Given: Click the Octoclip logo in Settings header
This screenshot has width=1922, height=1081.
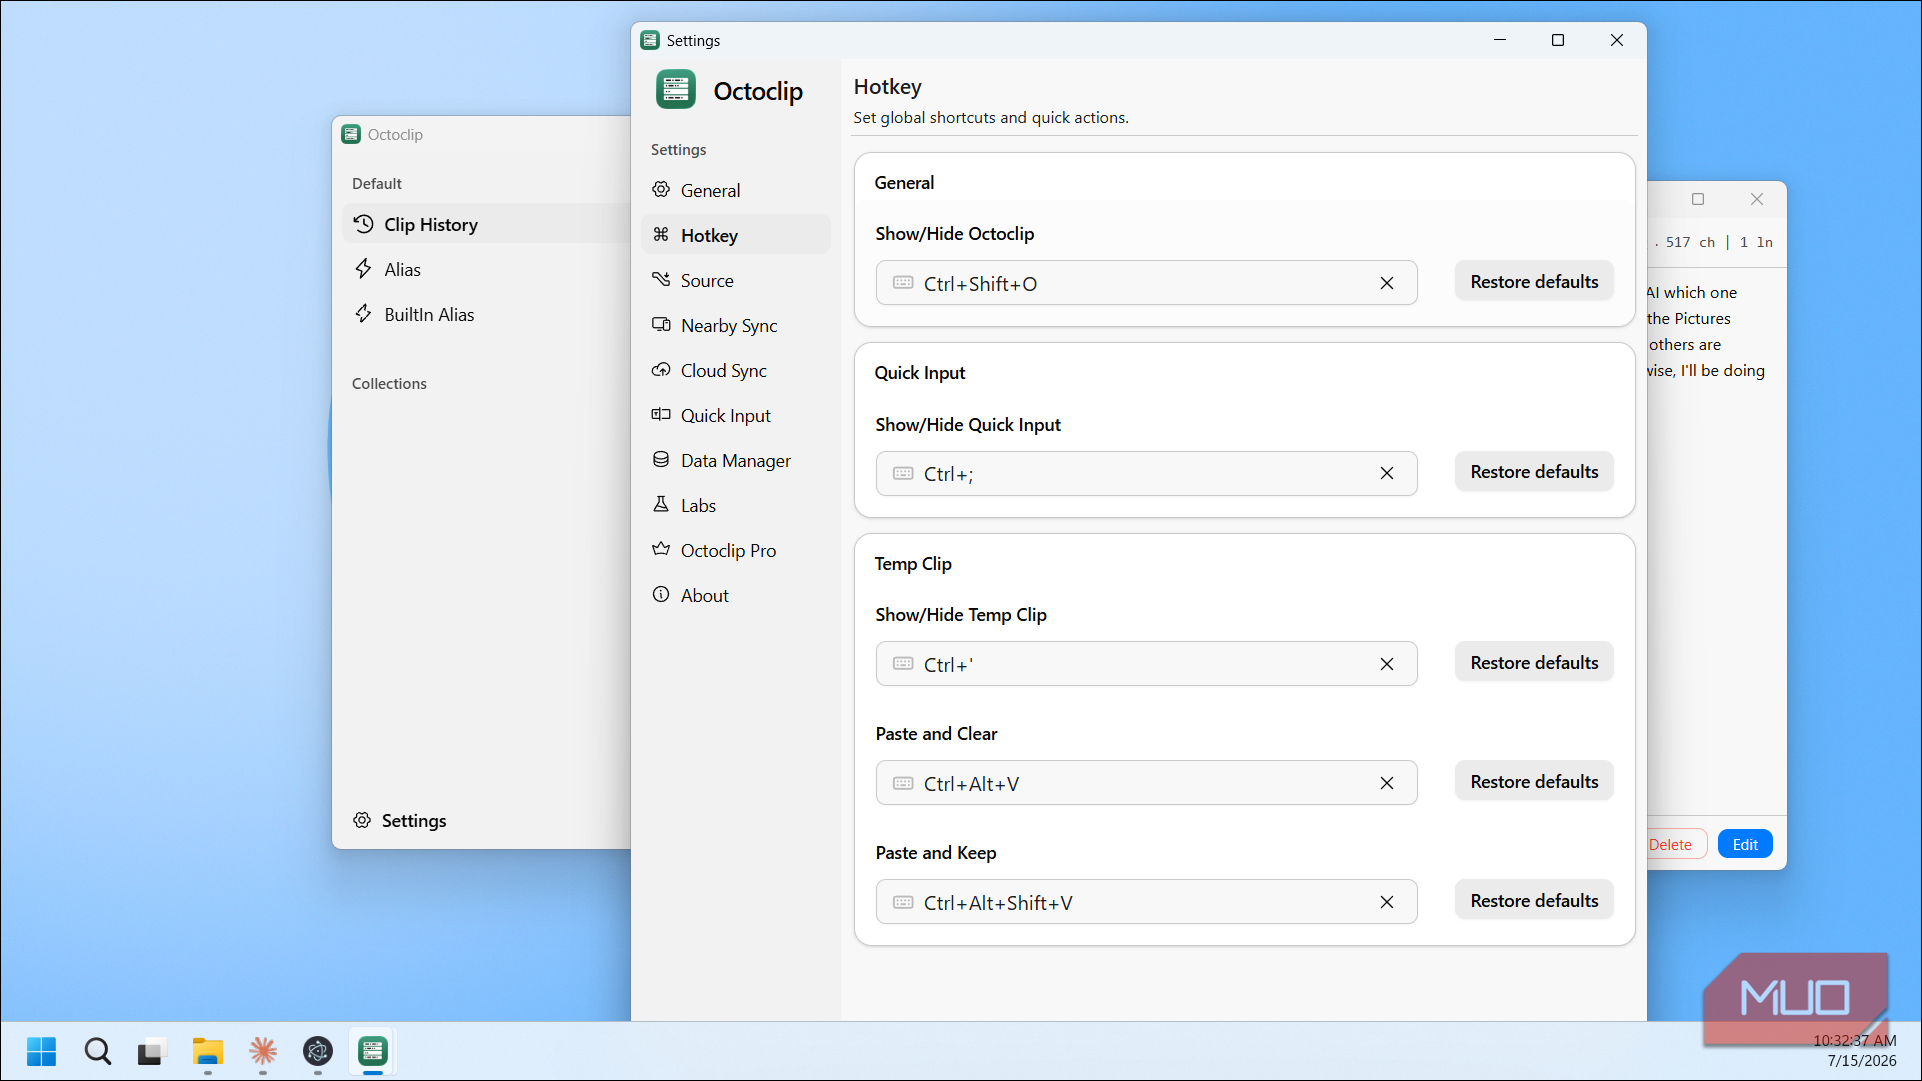Looking at the screenshot, I should pos(676,89).
